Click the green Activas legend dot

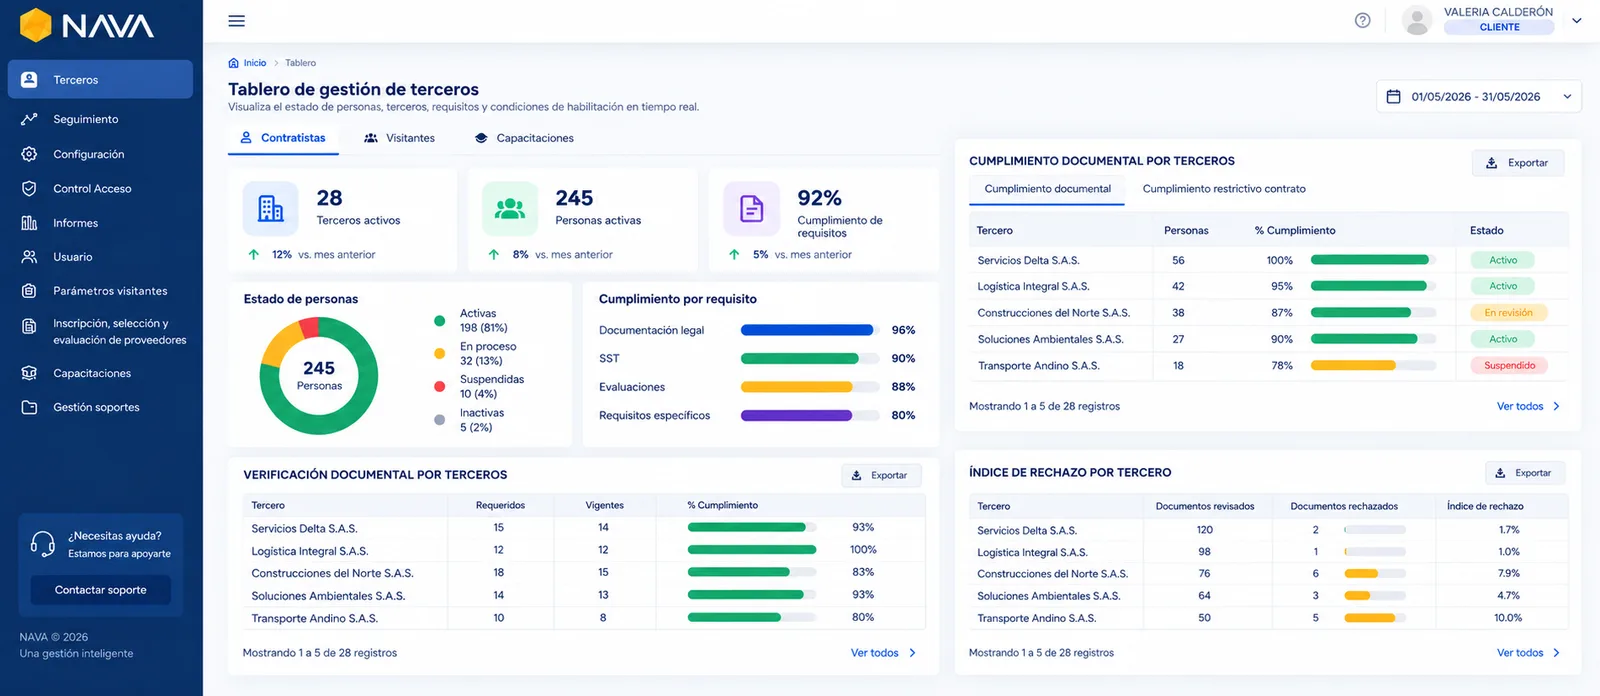439,321
